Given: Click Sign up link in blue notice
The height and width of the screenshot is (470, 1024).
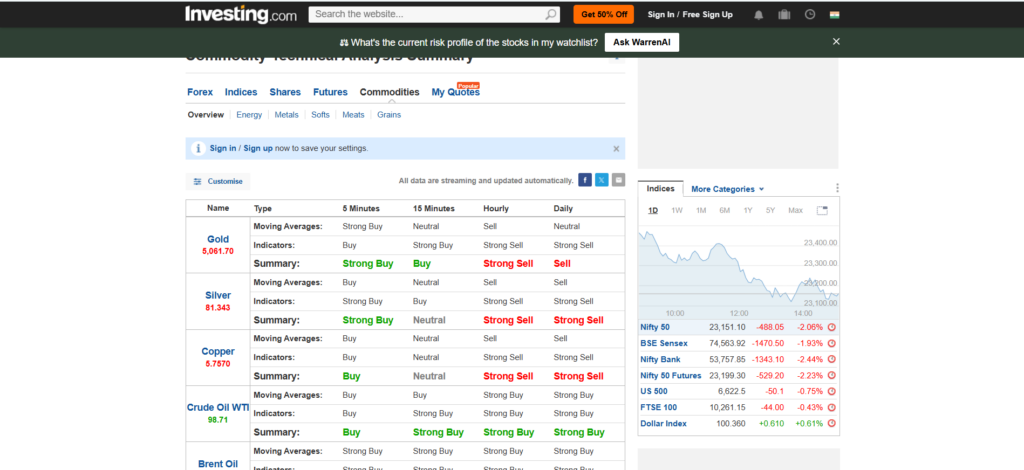Looking at the screenshot, I should click(x=258, y=148).
